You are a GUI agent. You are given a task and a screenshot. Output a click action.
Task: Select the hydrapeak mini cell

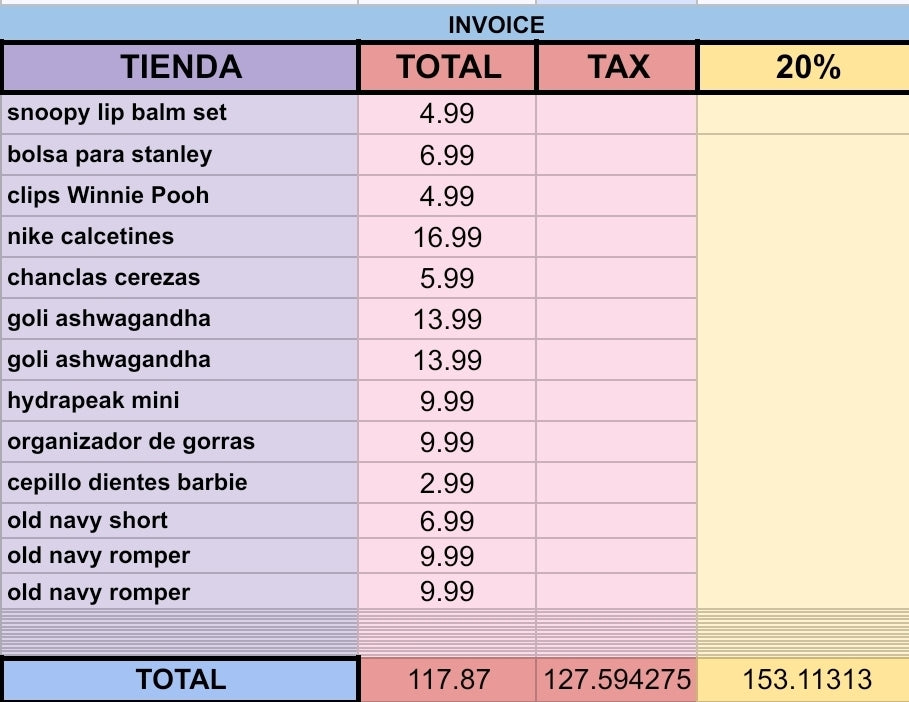click(180, 400)
